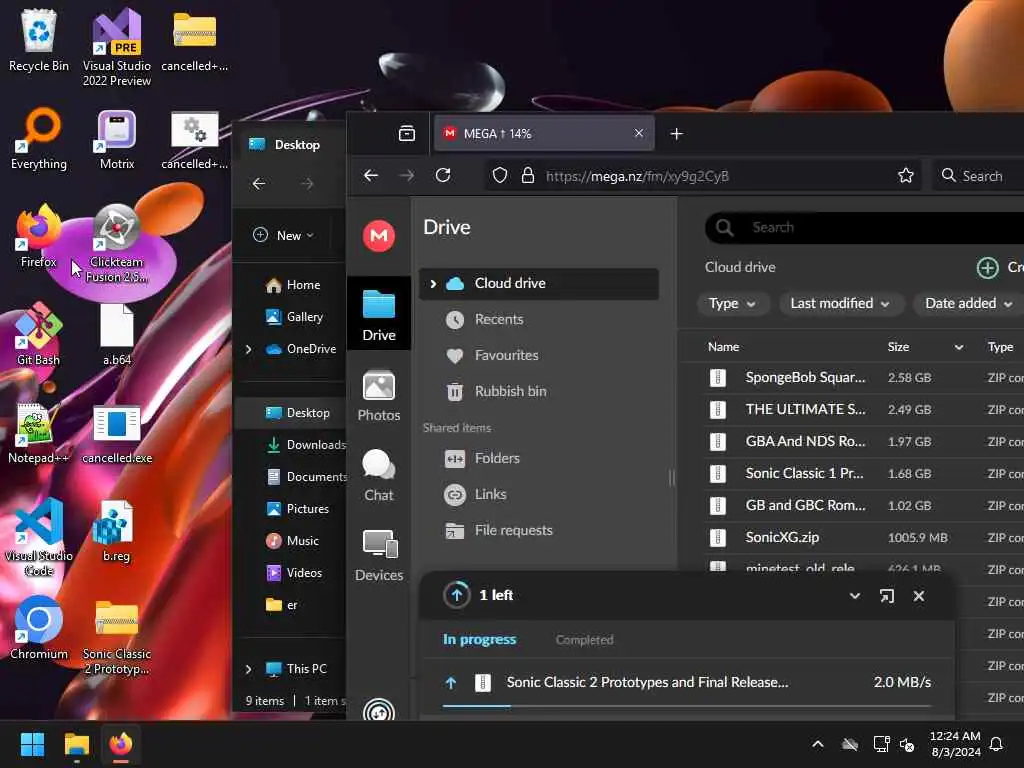Open a new Firefox tab
Screen dimensions: 1024x768
pos(677,133)
